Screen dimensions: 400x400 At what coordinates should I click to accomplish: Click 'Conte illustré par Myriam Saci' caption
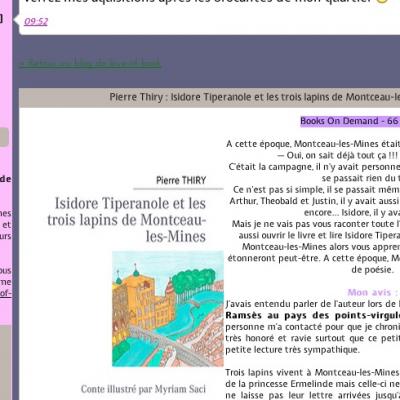click(x=143, y=389)
